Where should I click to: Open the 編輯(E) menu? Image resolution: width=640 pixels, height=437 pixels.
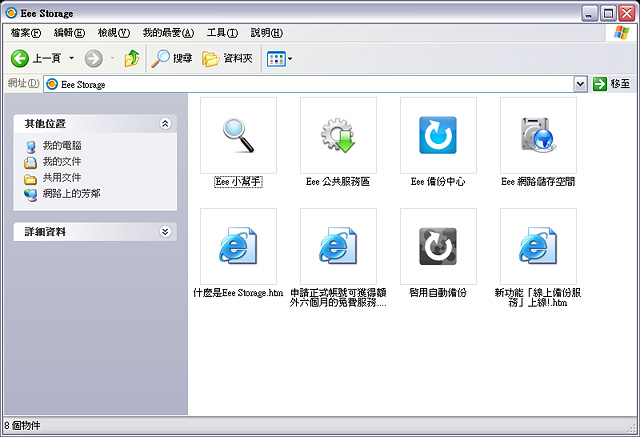point(69,33)
